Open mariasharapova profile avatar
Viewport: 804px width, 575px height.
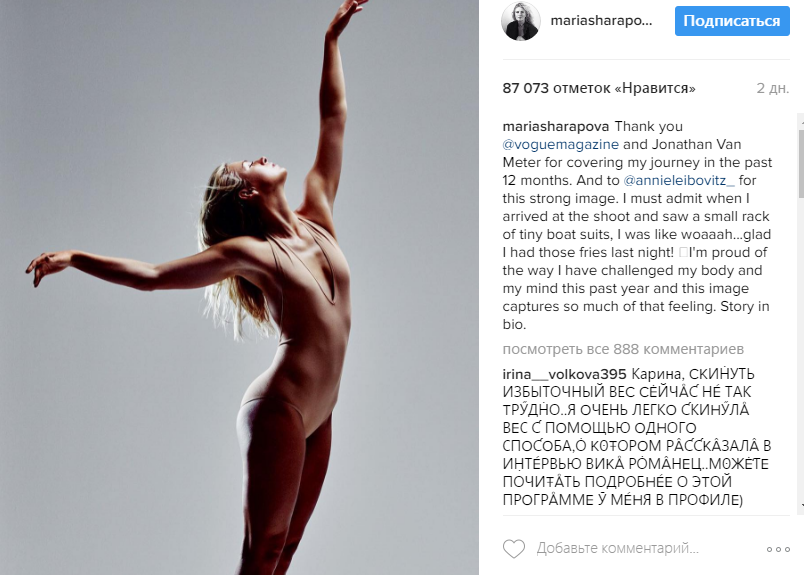(520, 21)
